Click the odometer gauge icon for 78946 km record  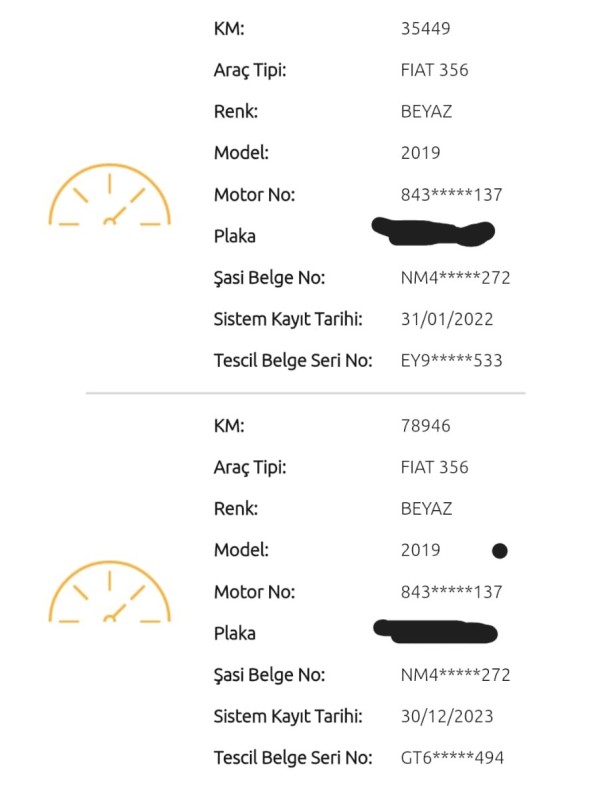click(110, 592)
